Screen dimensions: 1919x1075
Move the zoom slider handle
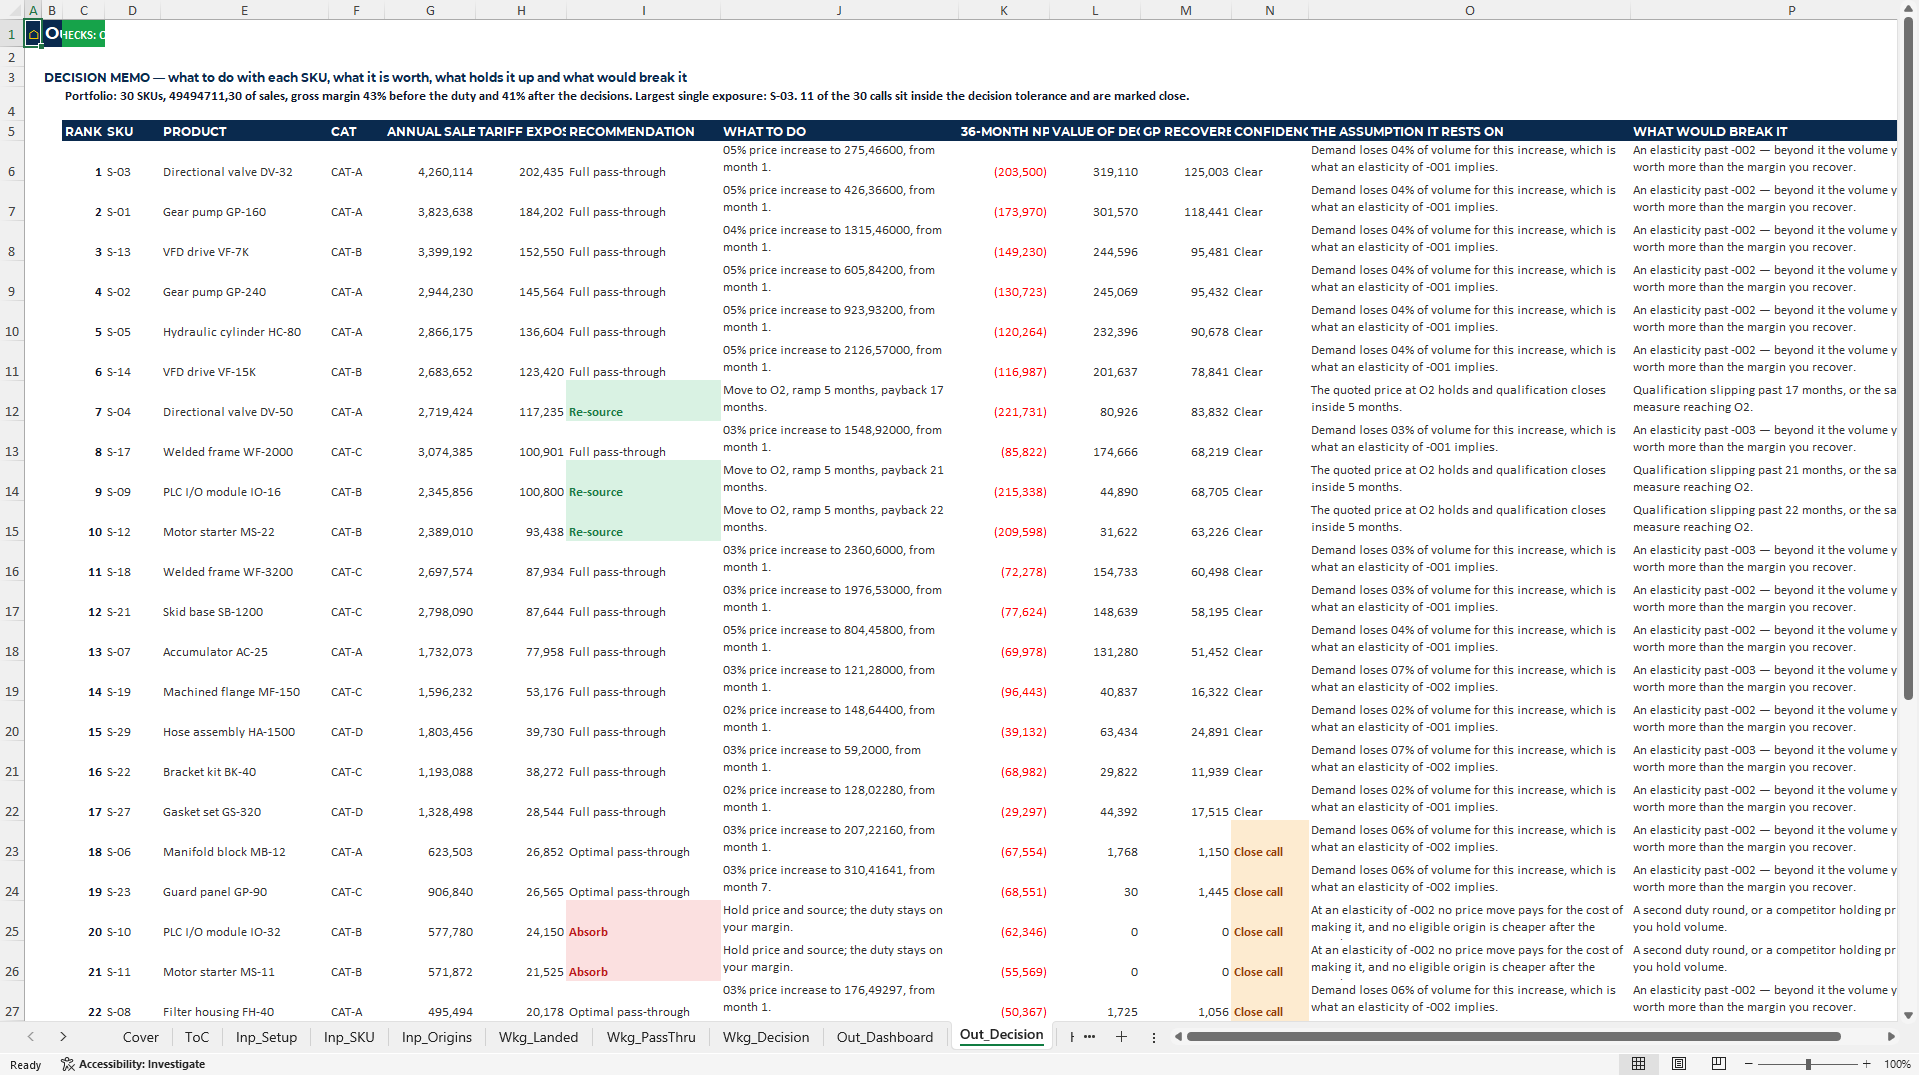[1808, 1064]
